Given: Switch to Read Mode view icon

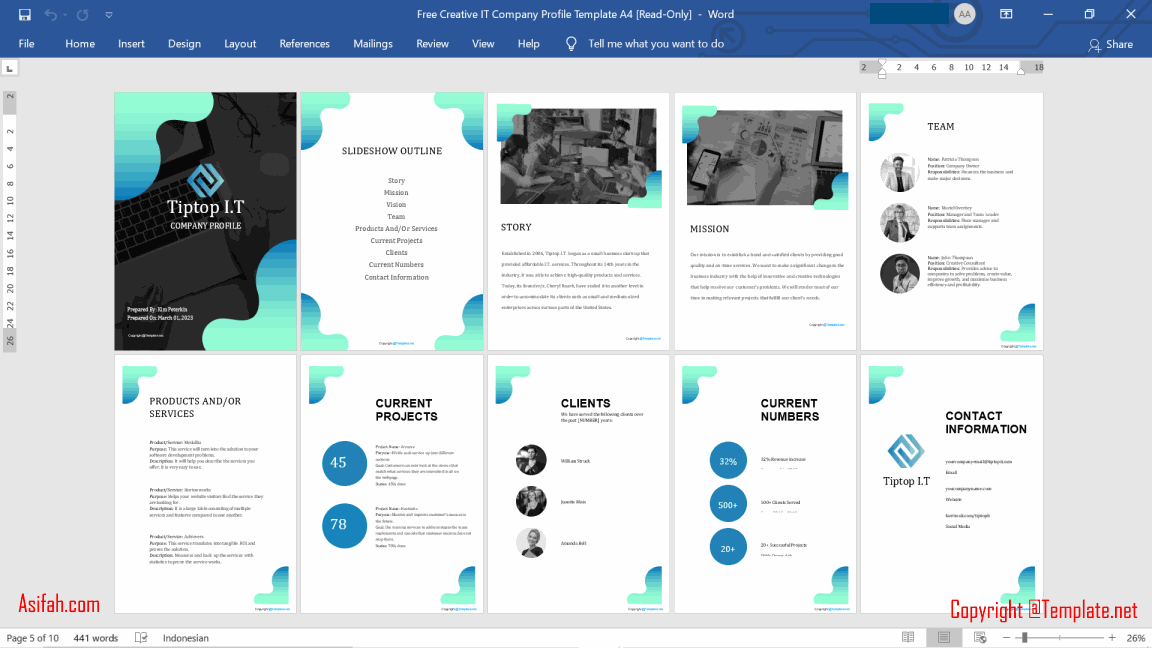Looking at the screenshot, I should pos(908,638).
